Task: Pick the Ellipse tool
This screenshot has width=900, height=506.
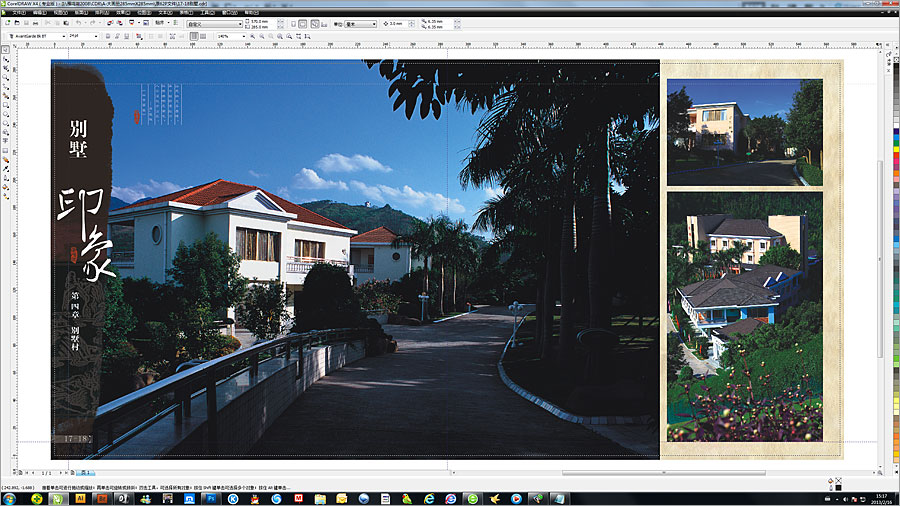Action: tap(6, 113)
